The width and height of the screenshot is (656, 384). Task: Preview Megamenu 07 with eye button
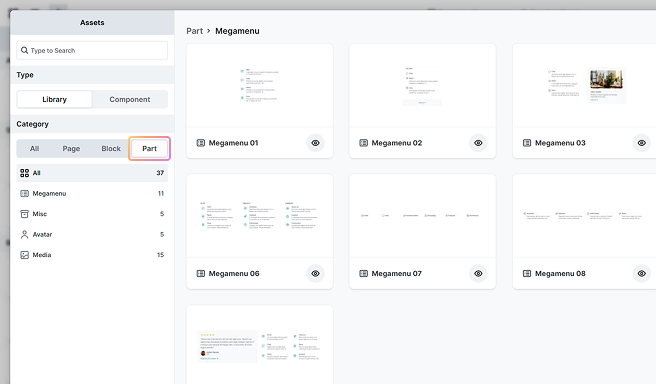478,274
